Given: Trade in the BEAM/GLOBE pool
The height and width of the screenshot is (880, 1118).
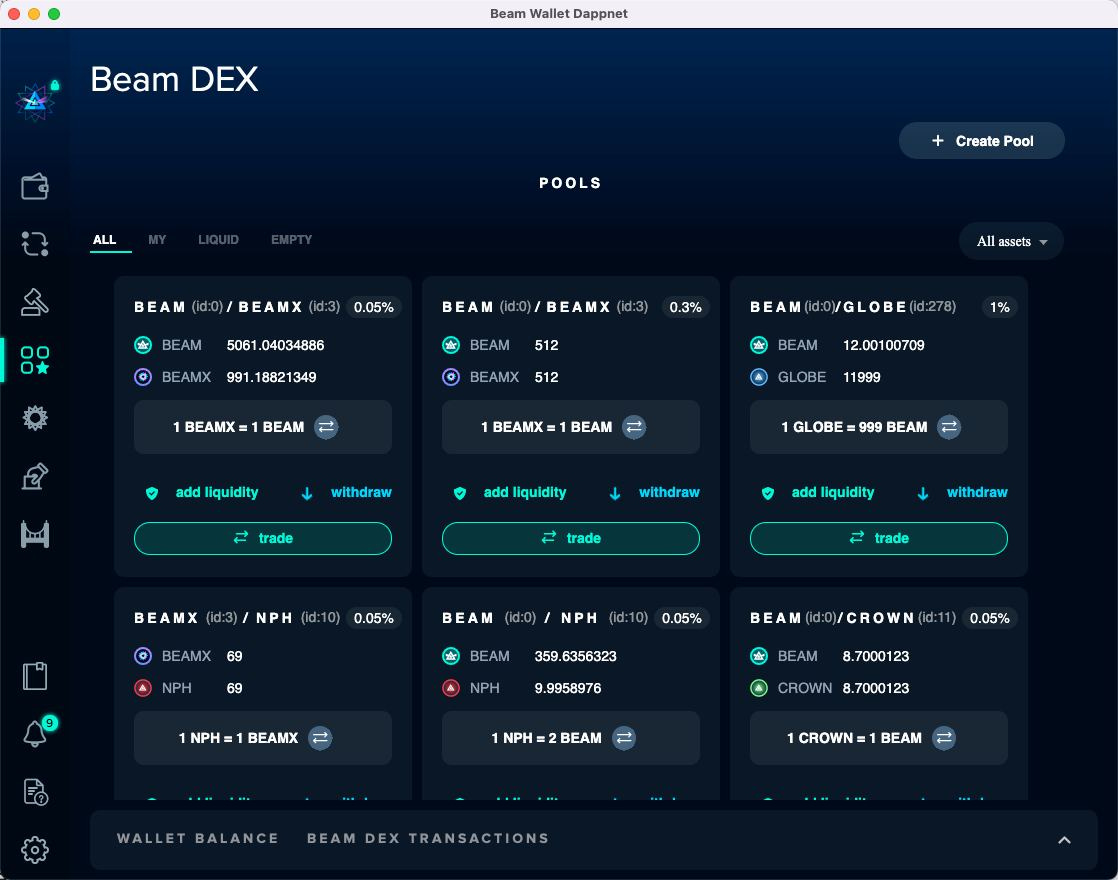Looking at the screenshot, I should pyautogui.click(x=879, y=538).
